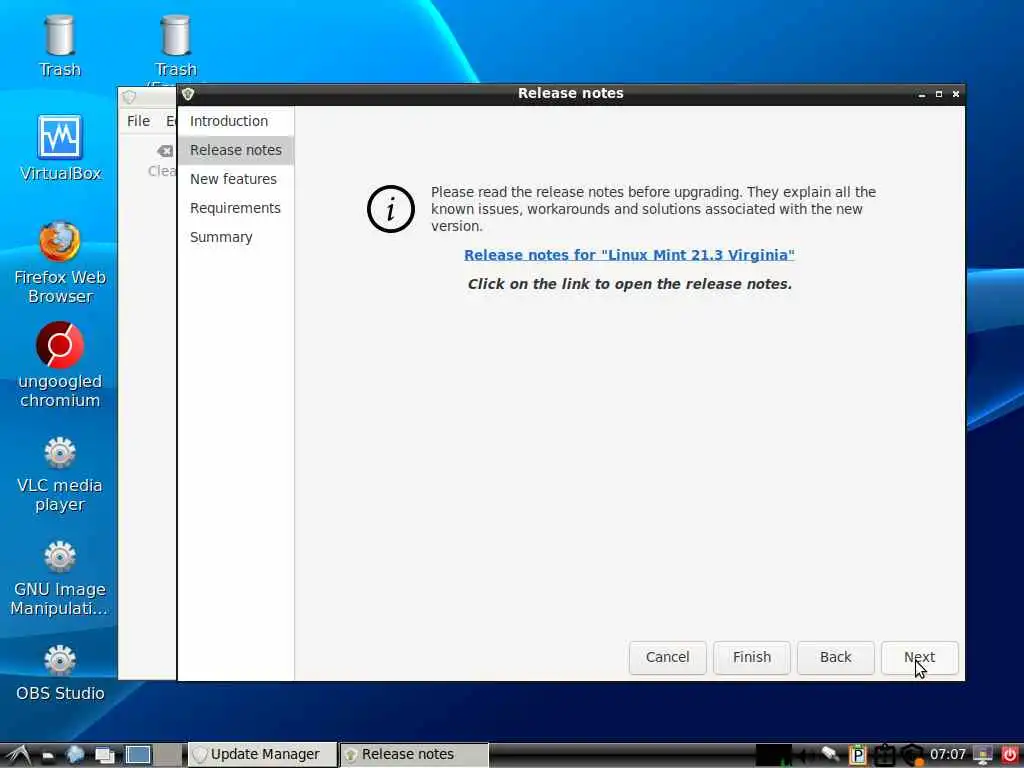
Task: Open the CPU usage monitor applet
Action: (774, 755)
